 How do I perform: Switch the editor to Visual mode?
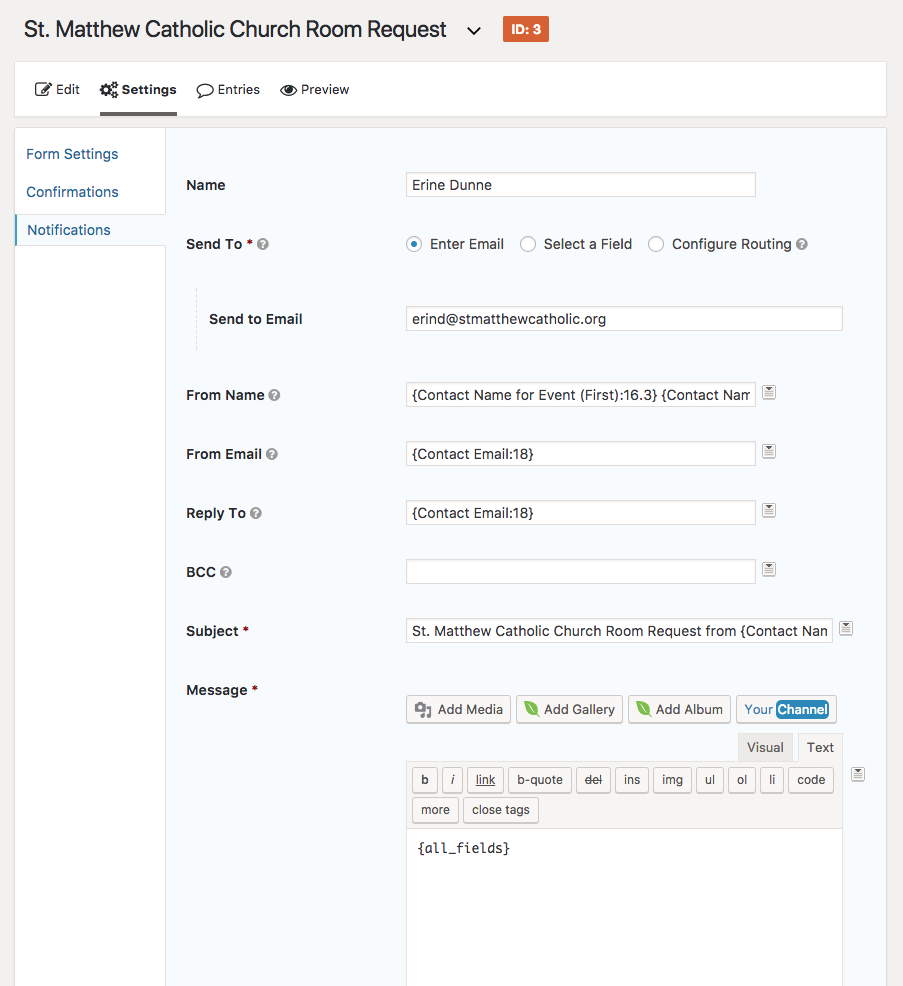pos(765,747)
